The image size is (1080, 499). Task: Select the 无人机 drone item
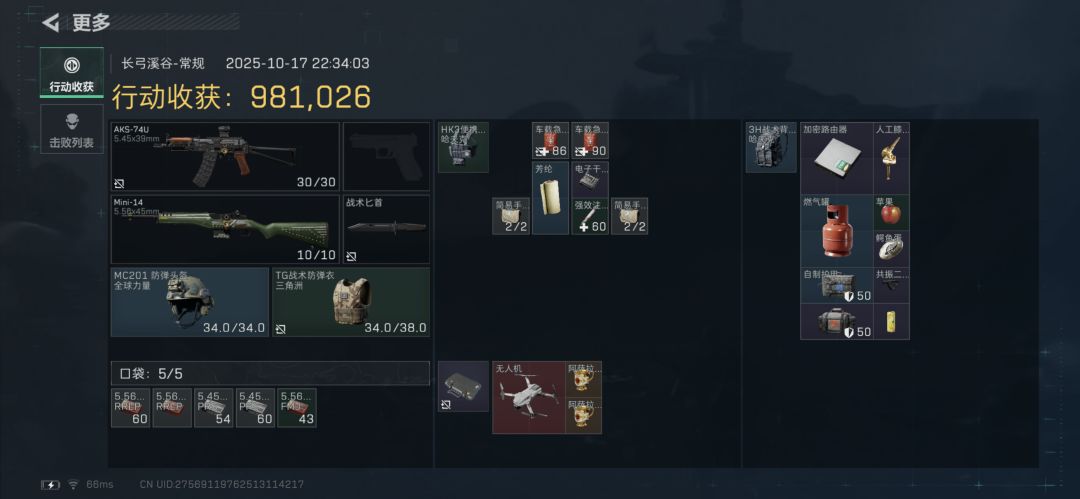click(529, 398)
